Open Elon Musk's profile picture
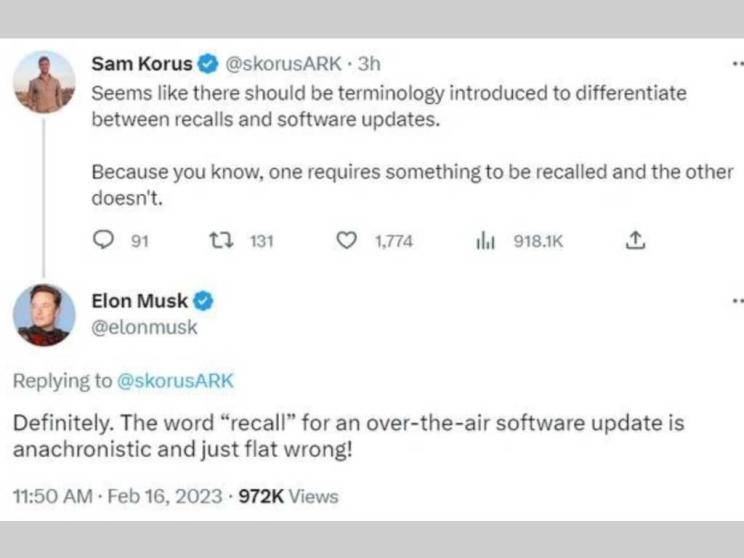The height and width of the screenshot is (558, 744). [x=44, y=315]
